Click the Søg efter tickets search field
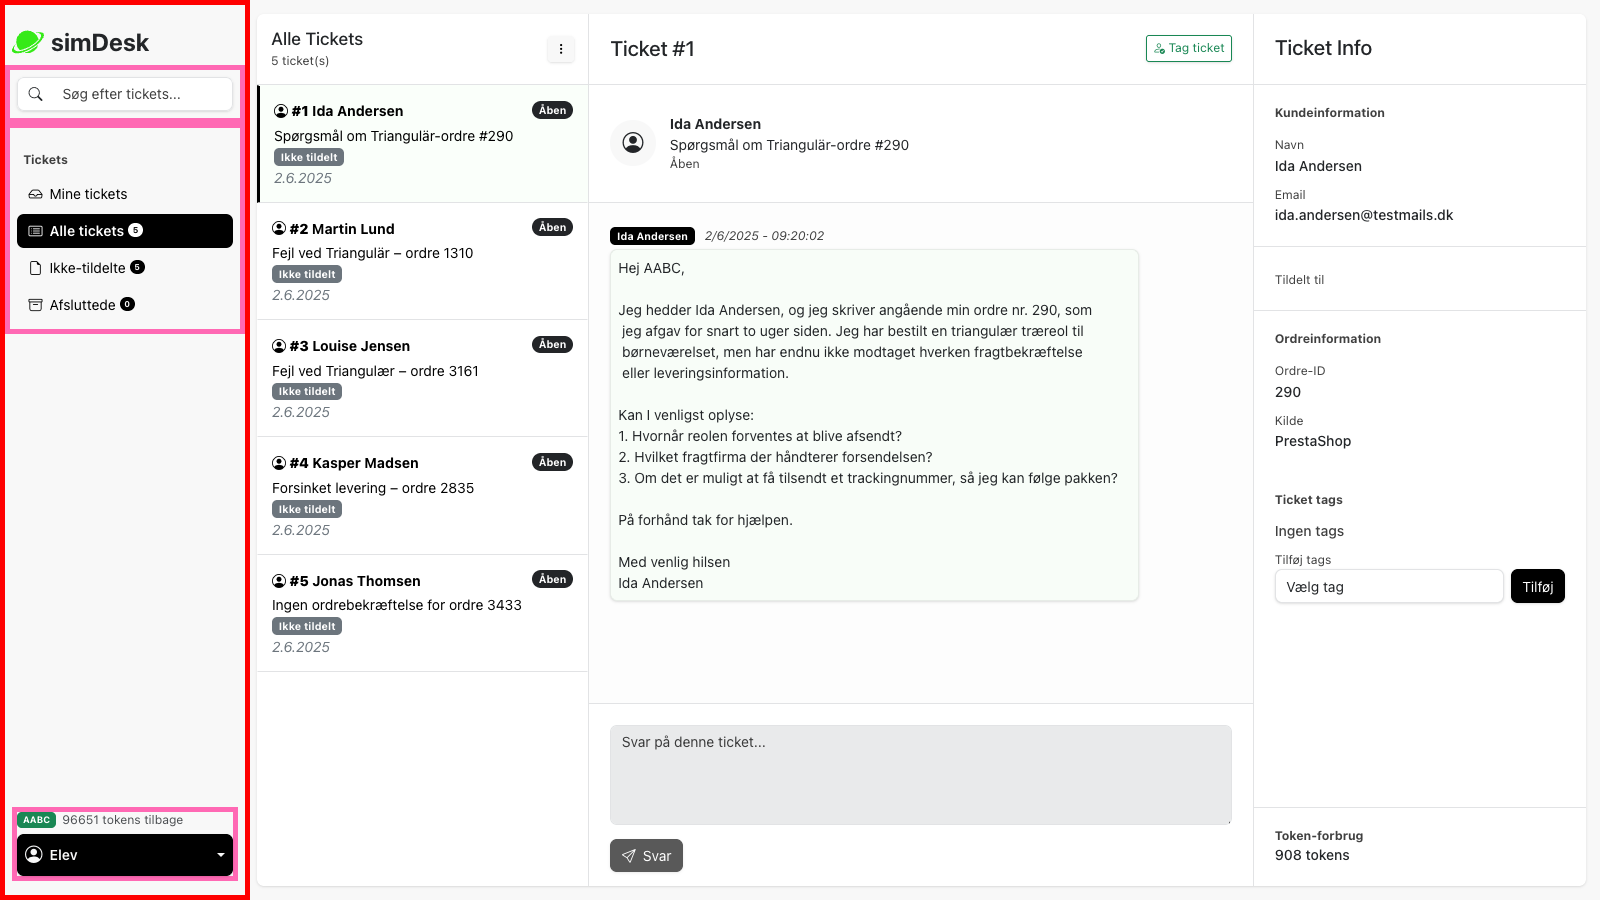 pos(125,93)
